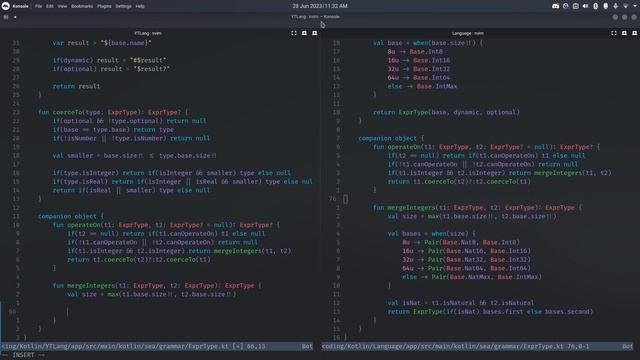Open the small dropdown arrow beside split view icon
Viewport: 640px width, 360px height.
tap(15, 17)
